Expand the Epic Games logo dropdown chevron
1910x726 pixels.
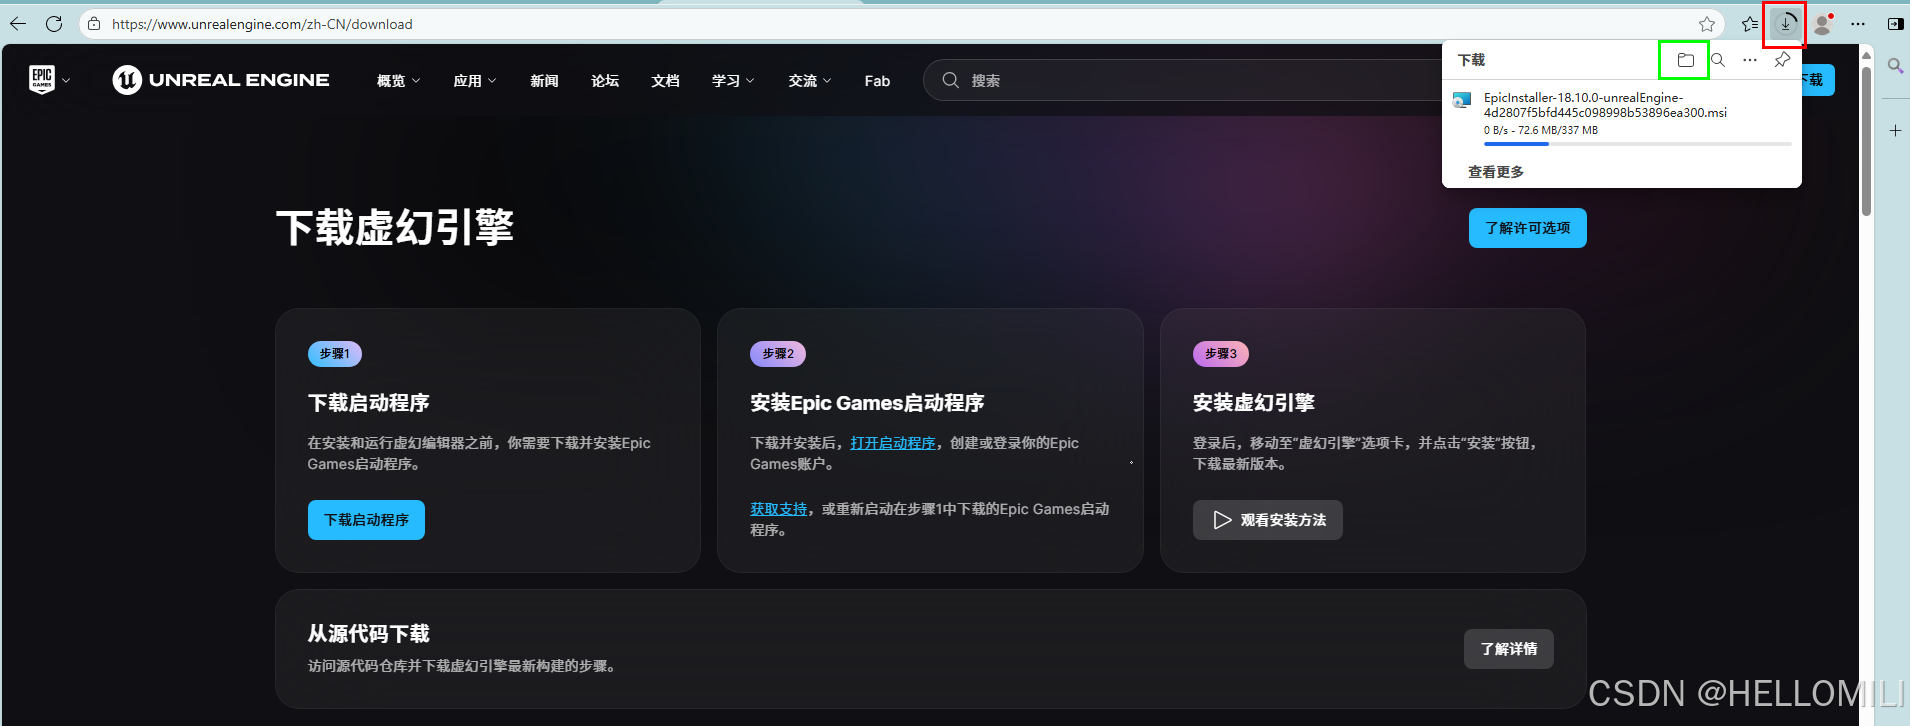point(66,81)
